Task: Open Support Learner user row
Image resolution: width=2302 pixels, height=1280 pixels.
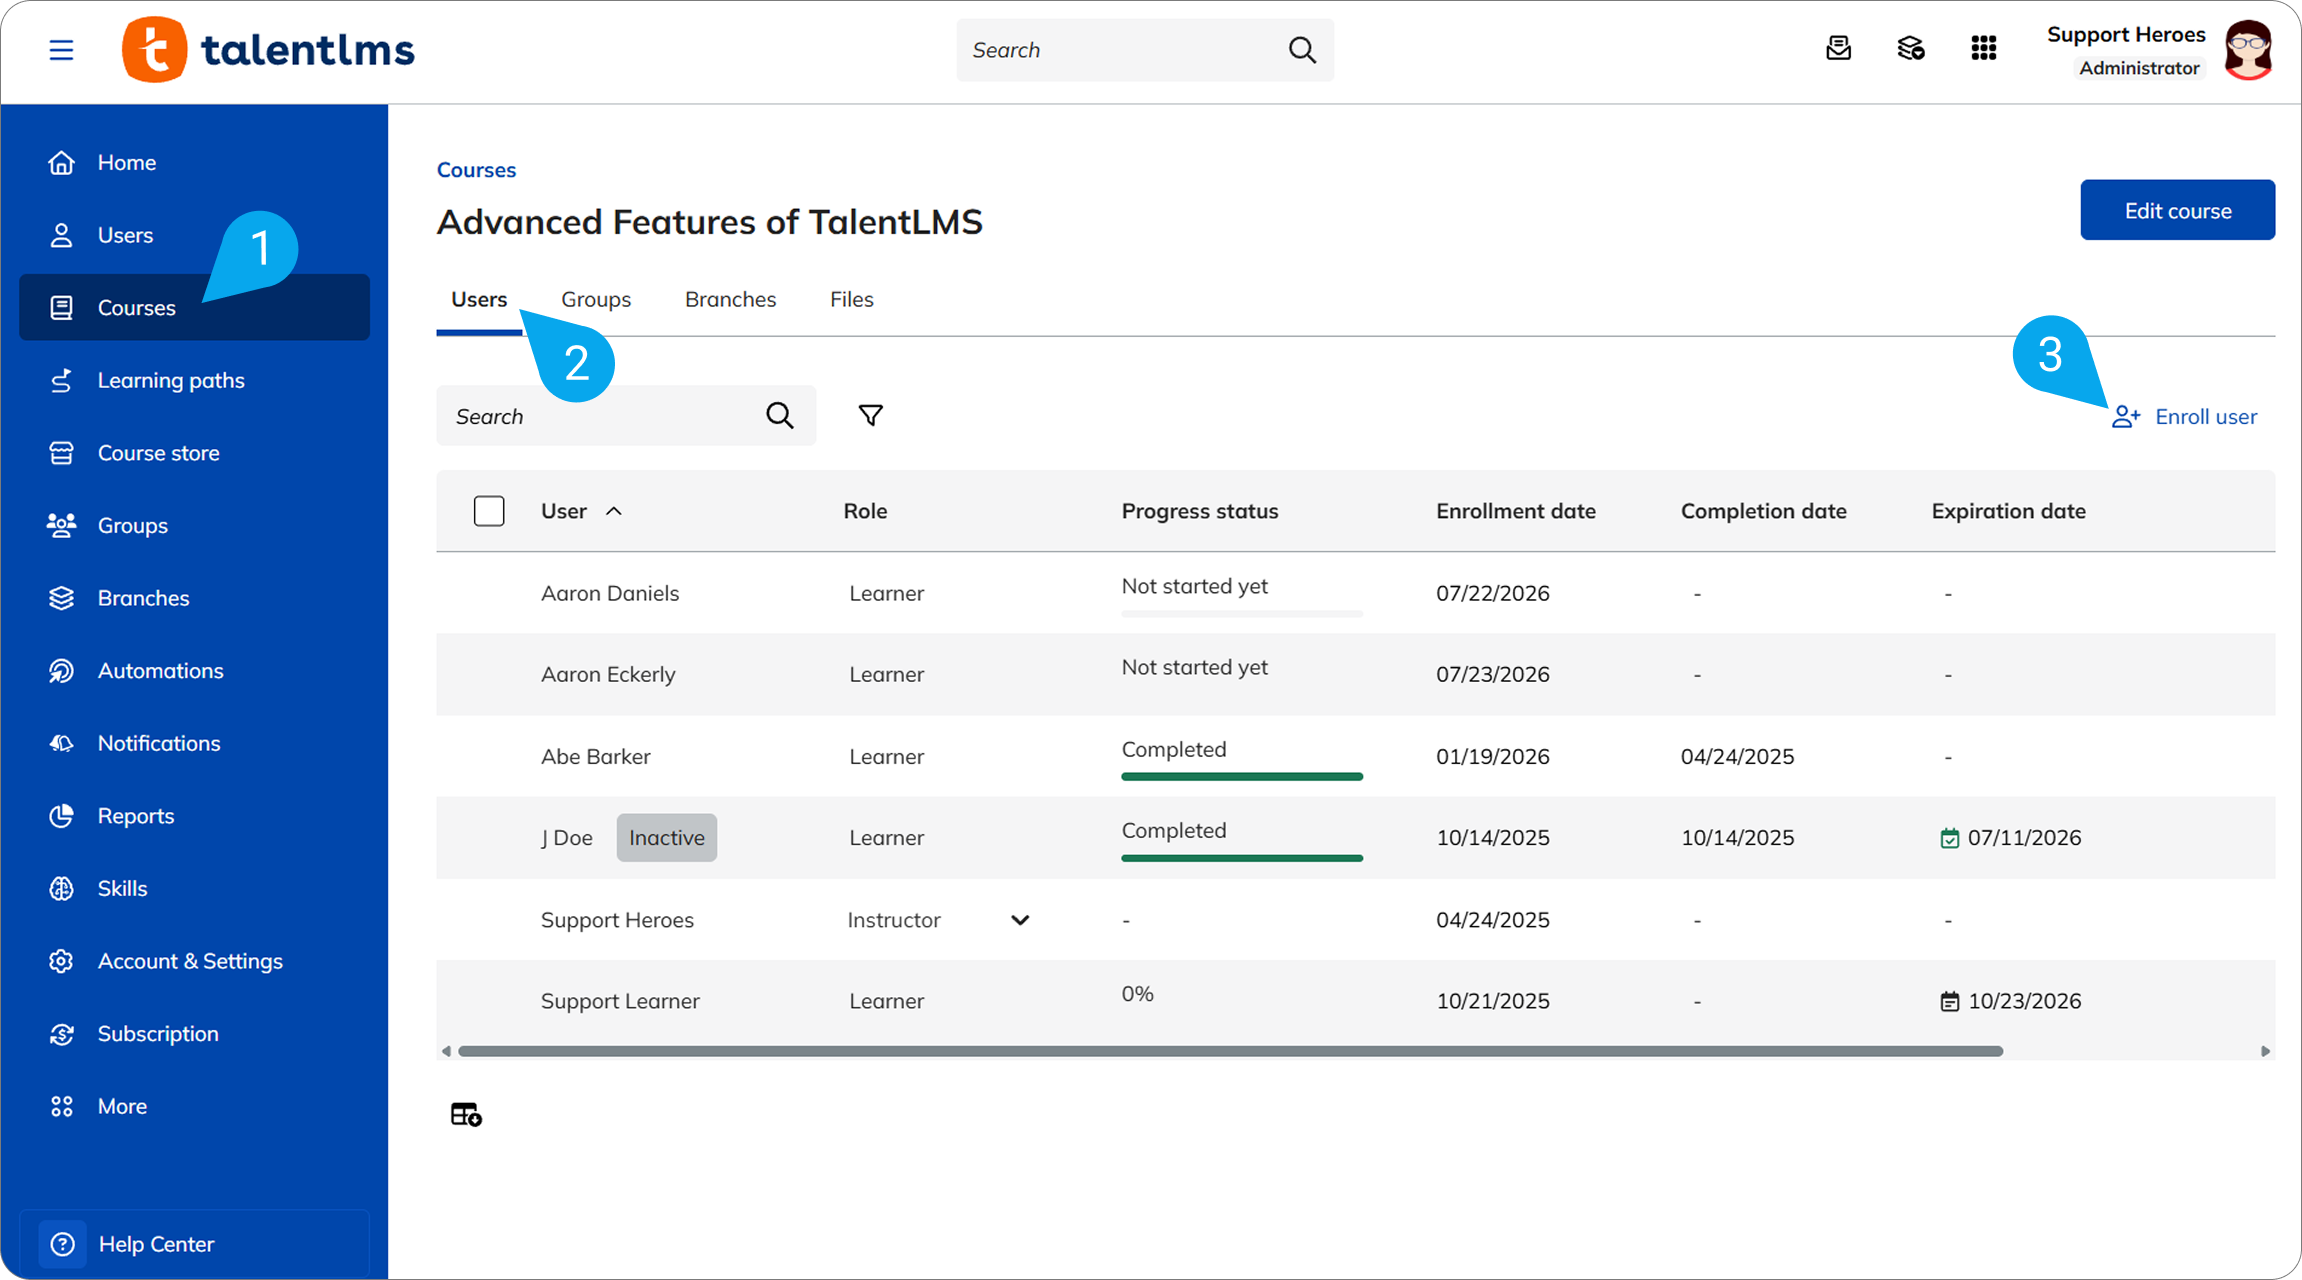Action: [1355, 1001]
